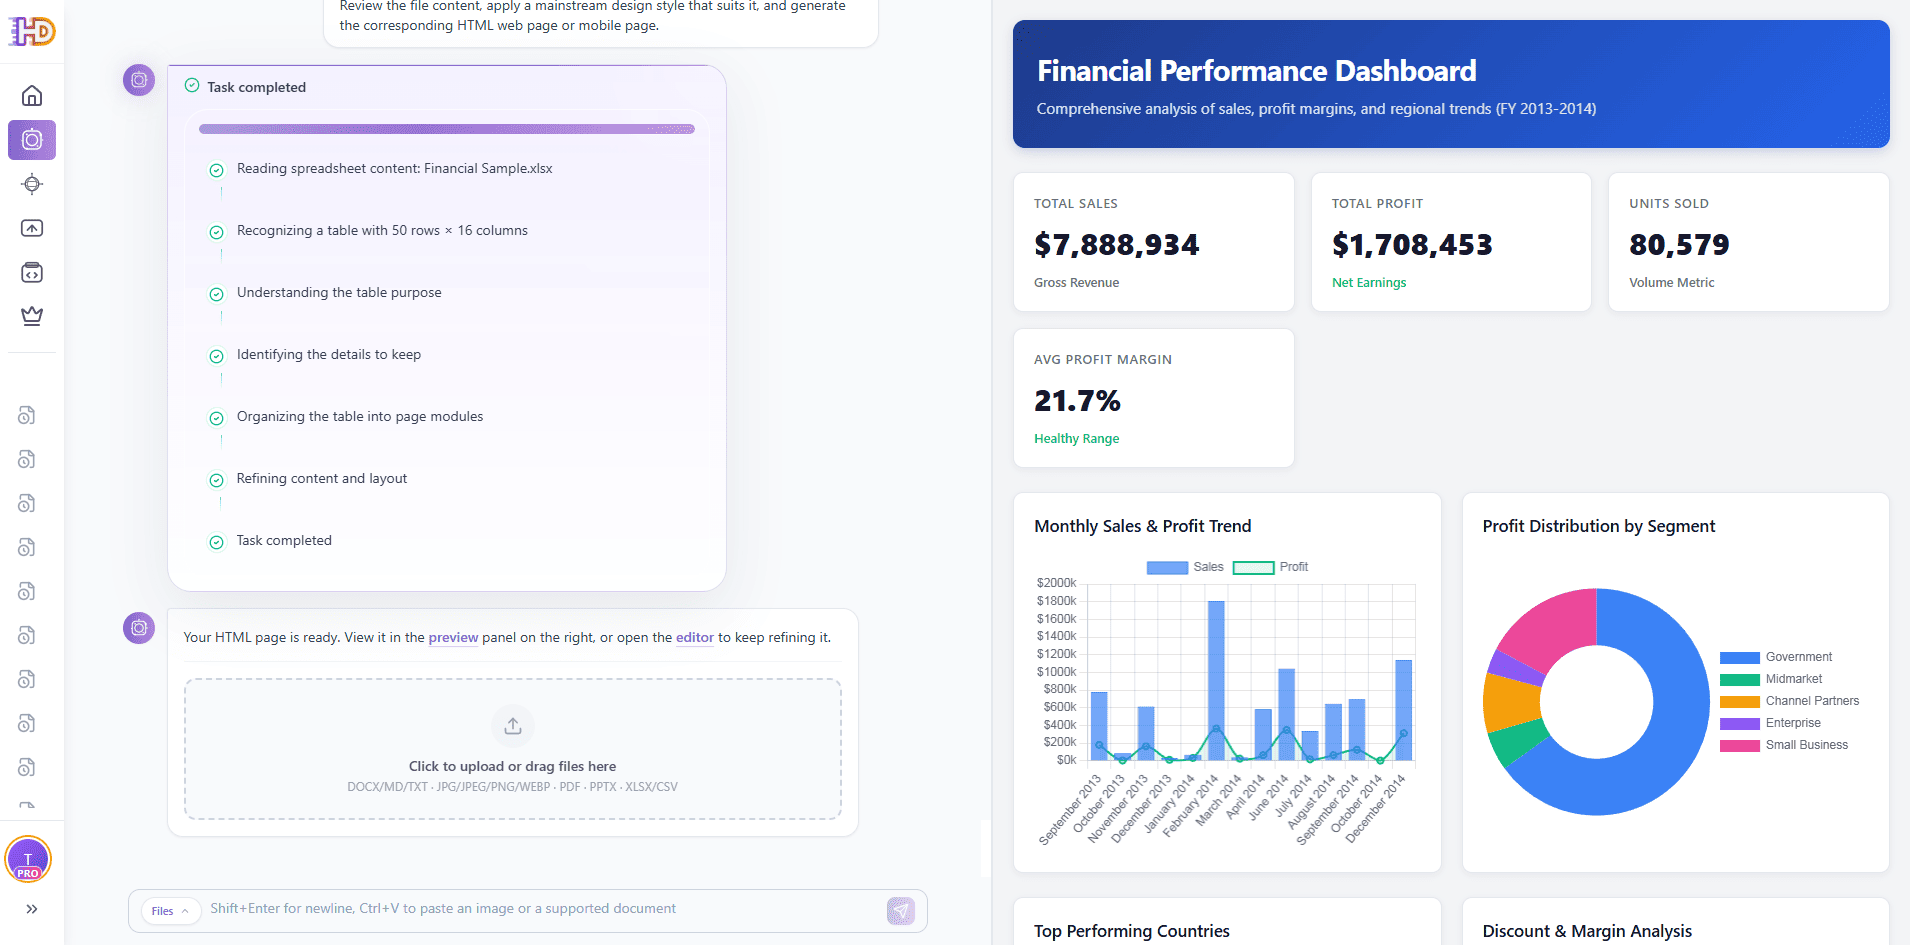Click the 'Net Earnings' label
This screenshot has height=945, width=1920.
[1369, 283]
